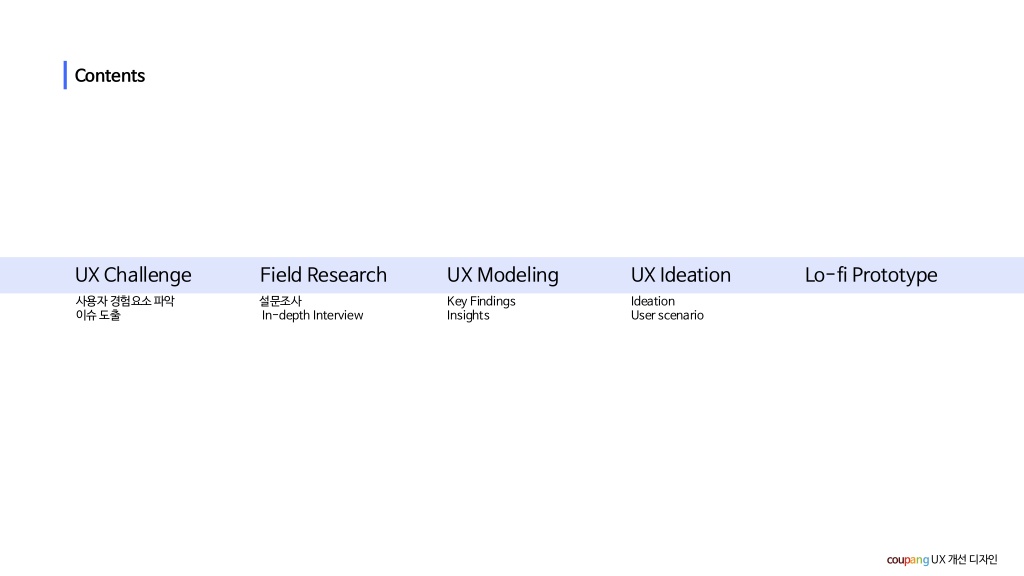Screen dimensions: 1024x576
Task: Click the Insights text under UX Modeling
Action: click(x=468, y=315)
